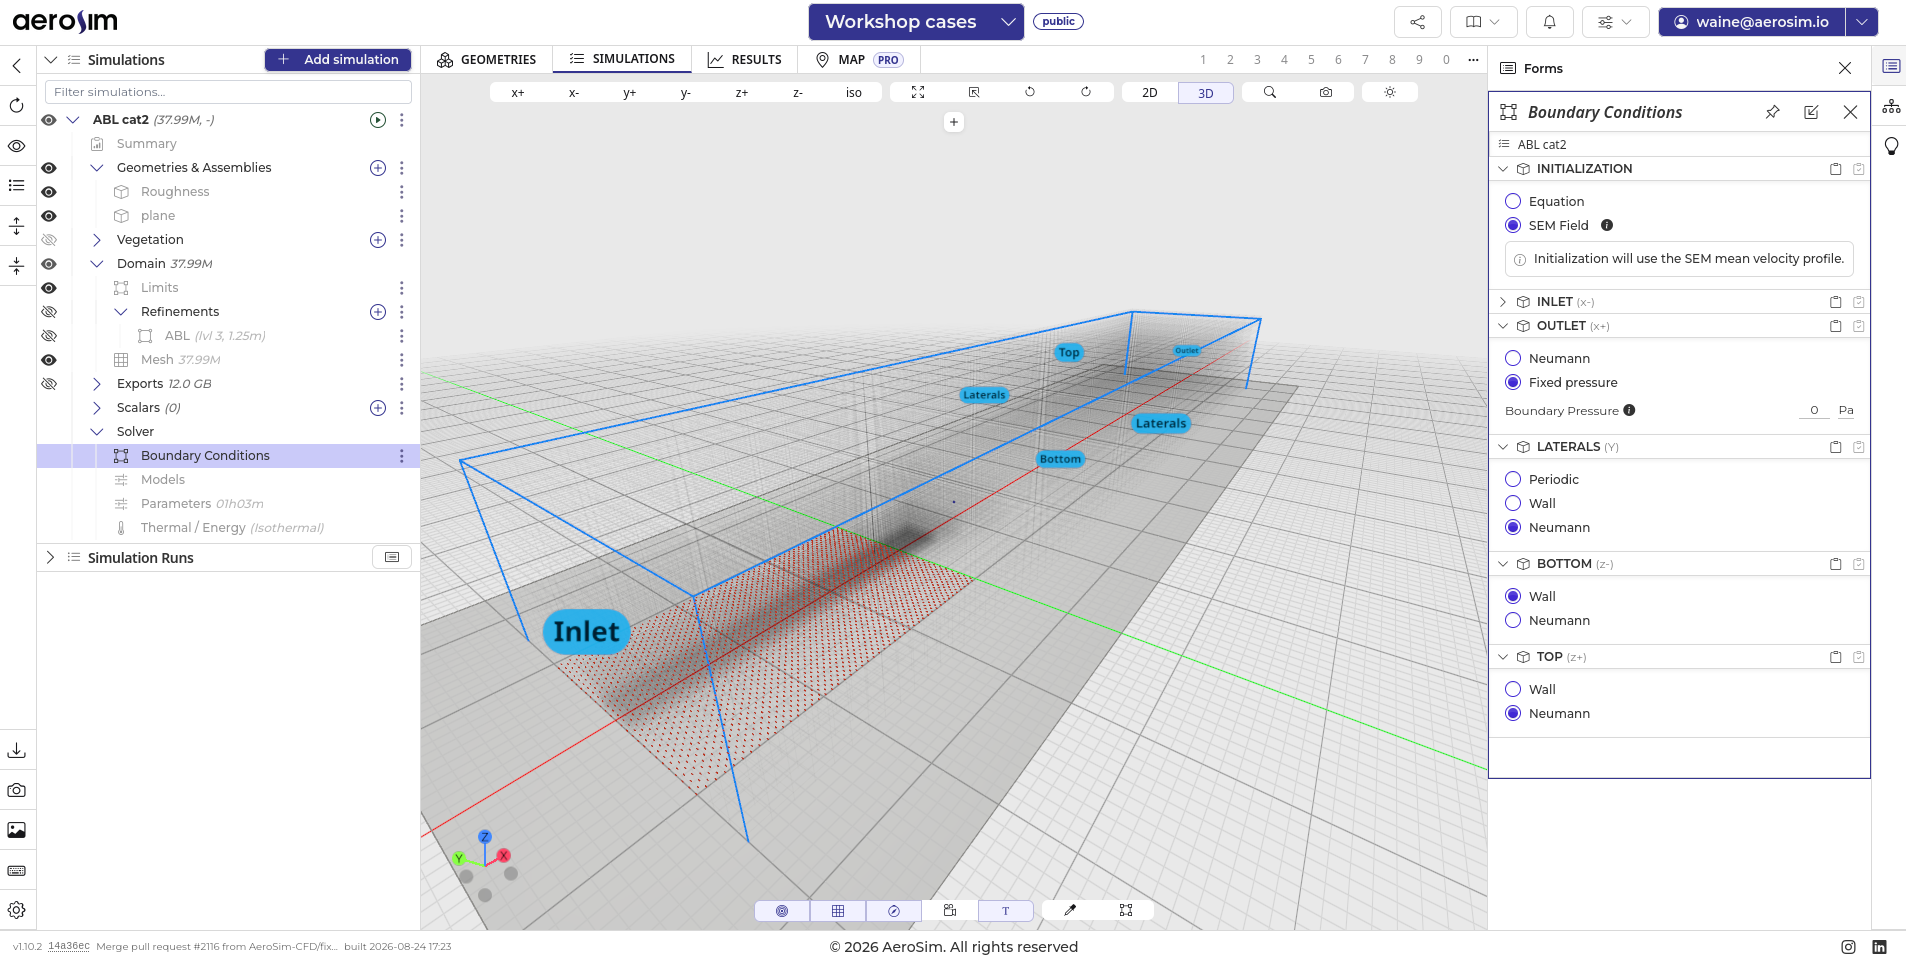Open Workshop cases project dropdown

tap(916, 22)
